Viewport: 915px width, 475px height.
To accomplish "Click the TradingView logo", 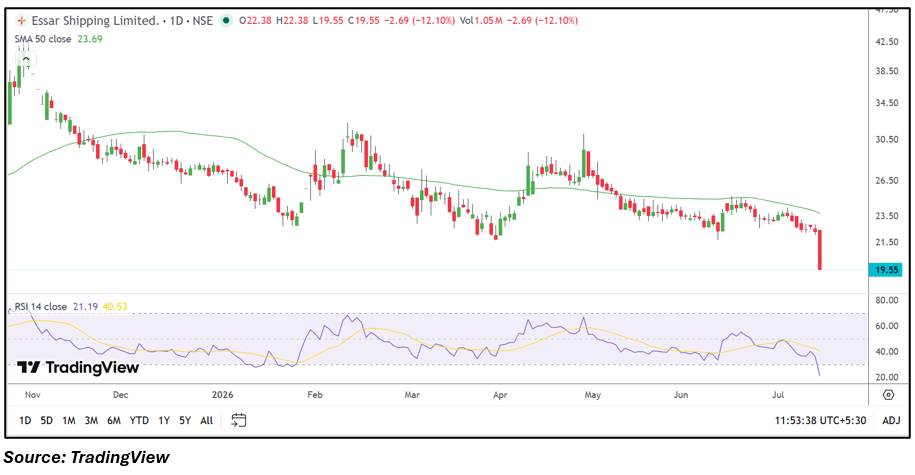I will click(x=78, y=368).
